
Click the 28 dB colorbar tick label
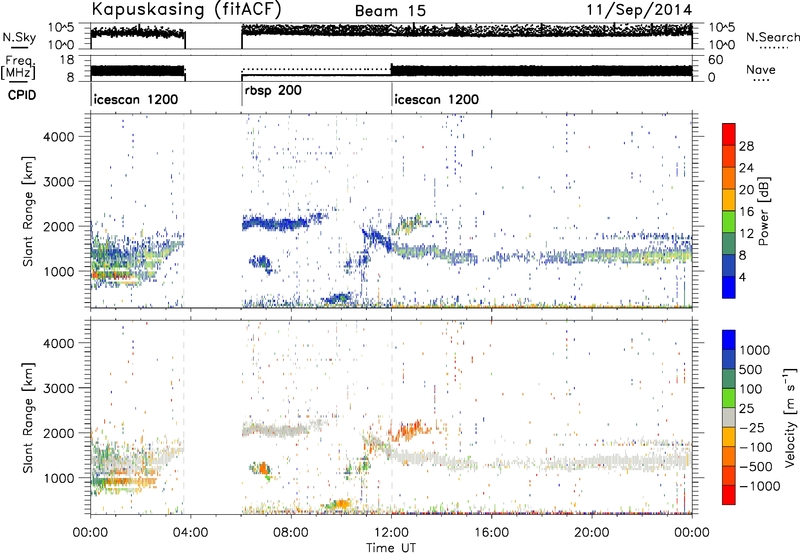pos(746,146)
